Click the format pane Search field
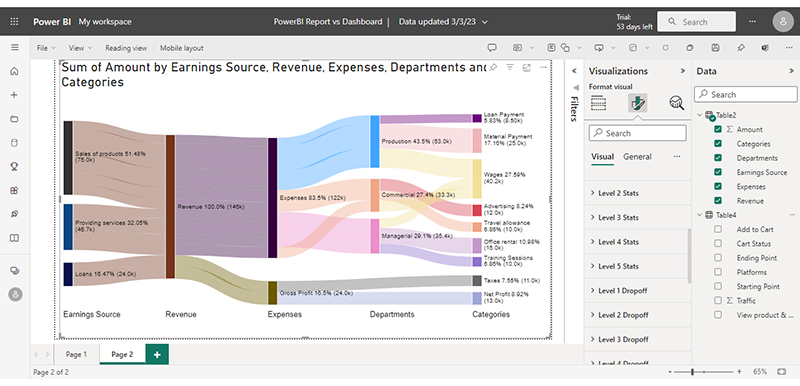 (637, 133)
